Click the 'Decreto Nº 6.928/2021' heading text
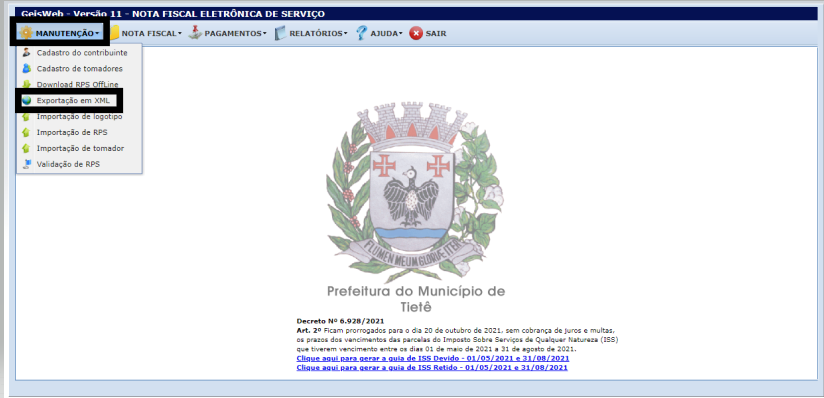The image size is (824, 398). (341, 321)
